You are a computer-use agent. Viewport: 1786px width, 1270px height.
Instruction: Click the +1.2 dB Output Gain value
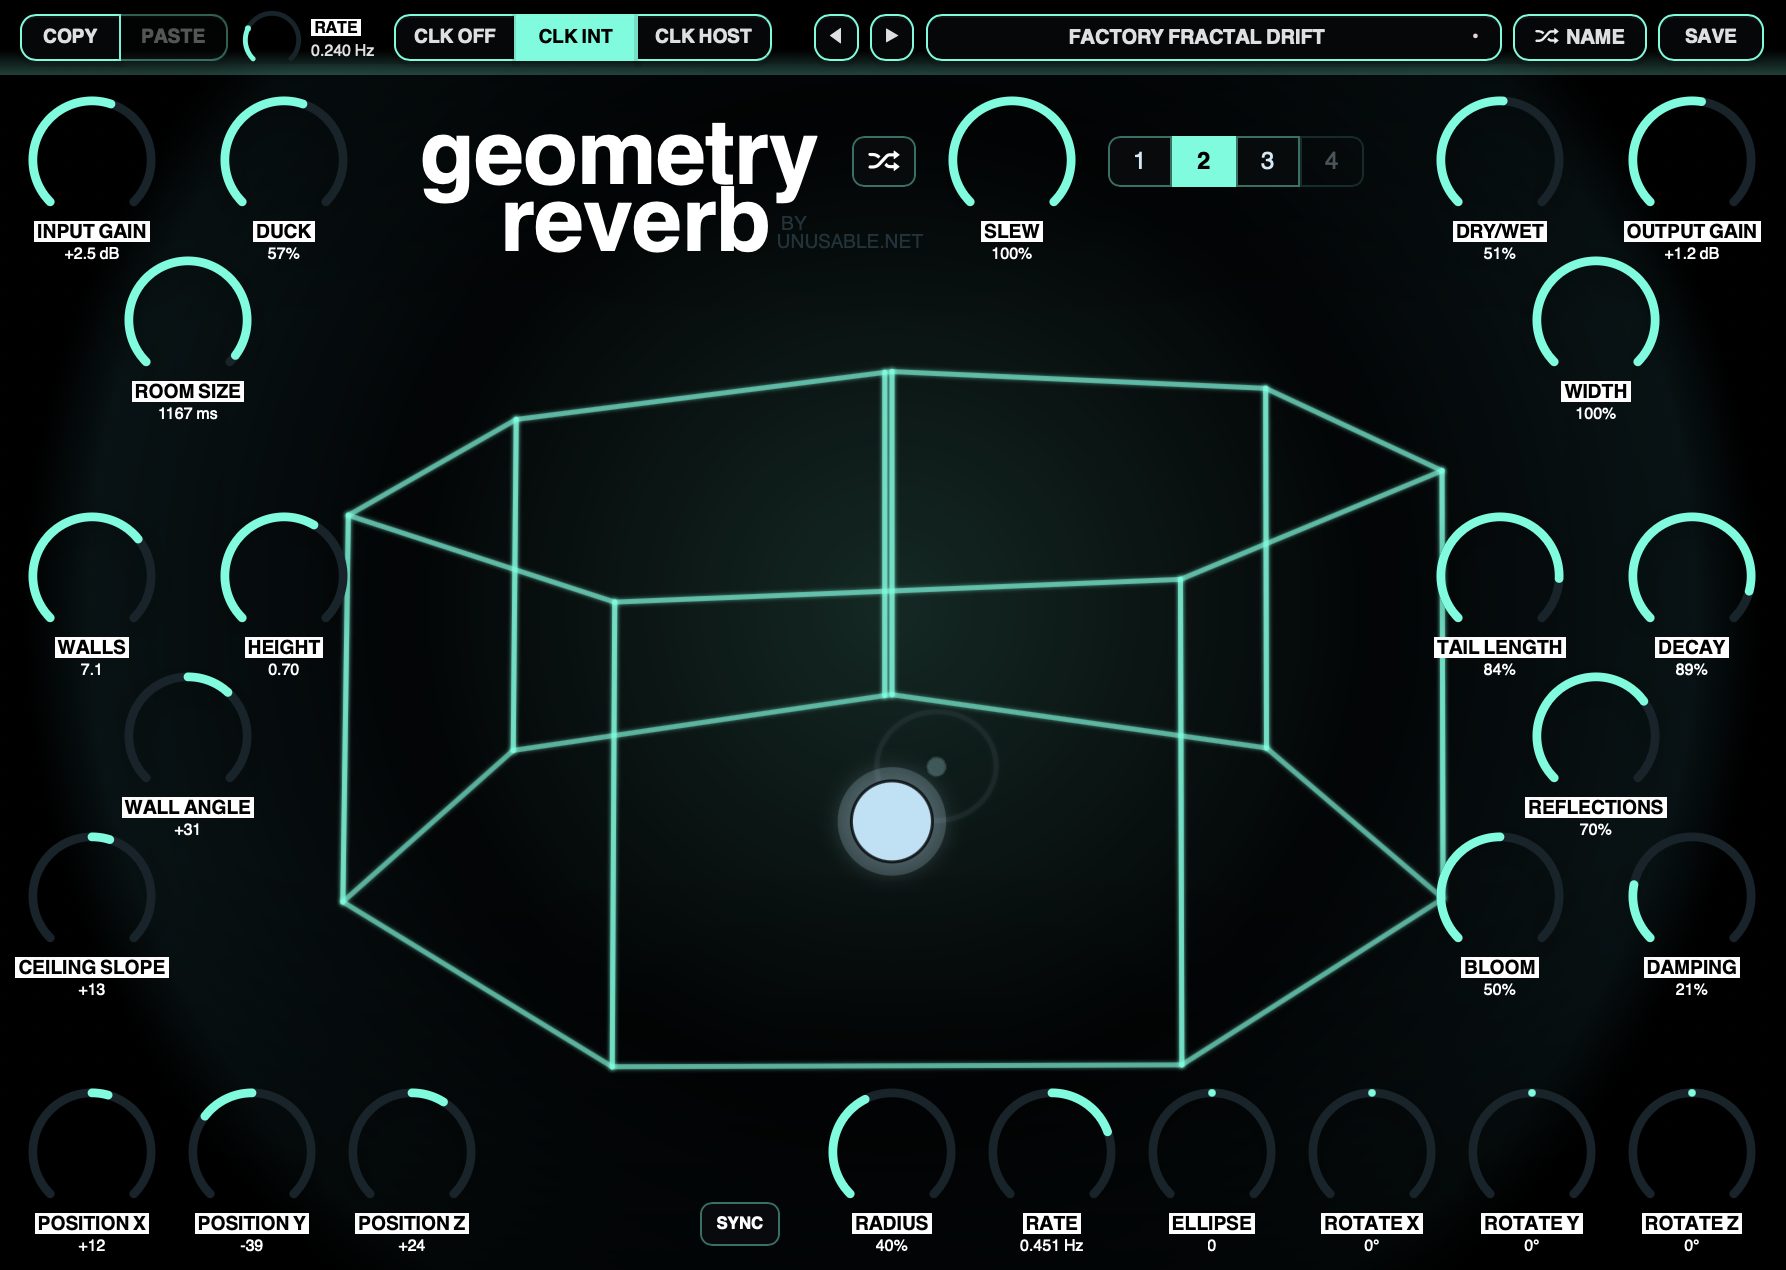click(x=1692, y=254)
